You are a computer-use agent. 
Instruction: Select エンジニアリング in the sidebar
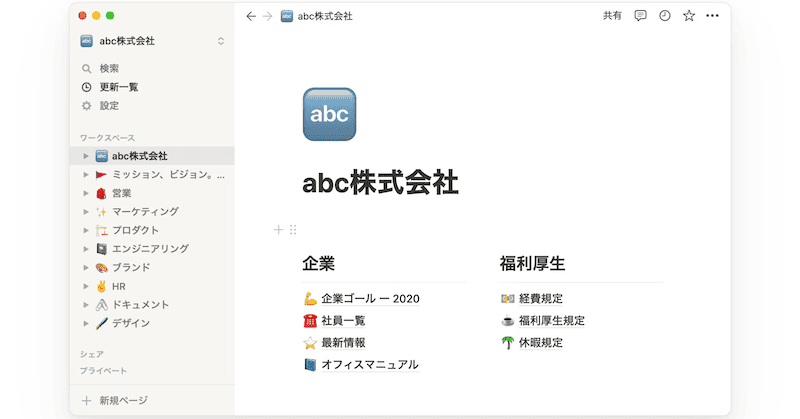[150, 249]
